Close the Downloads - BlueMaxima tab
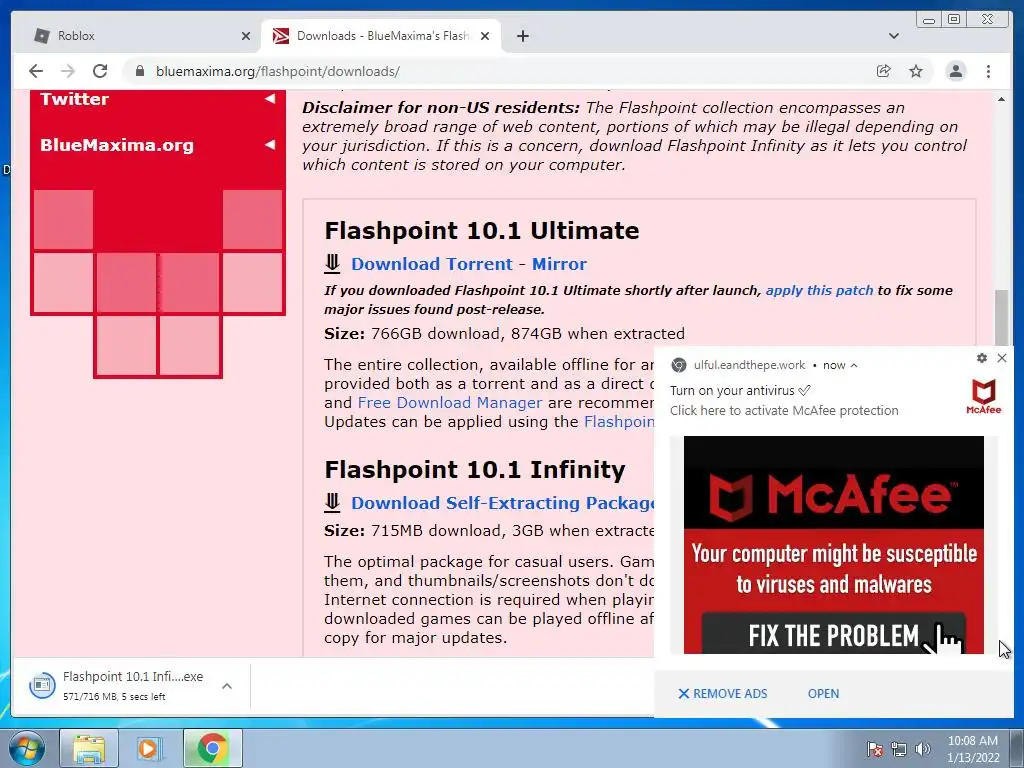The image size is (1024, 768). 485,36
